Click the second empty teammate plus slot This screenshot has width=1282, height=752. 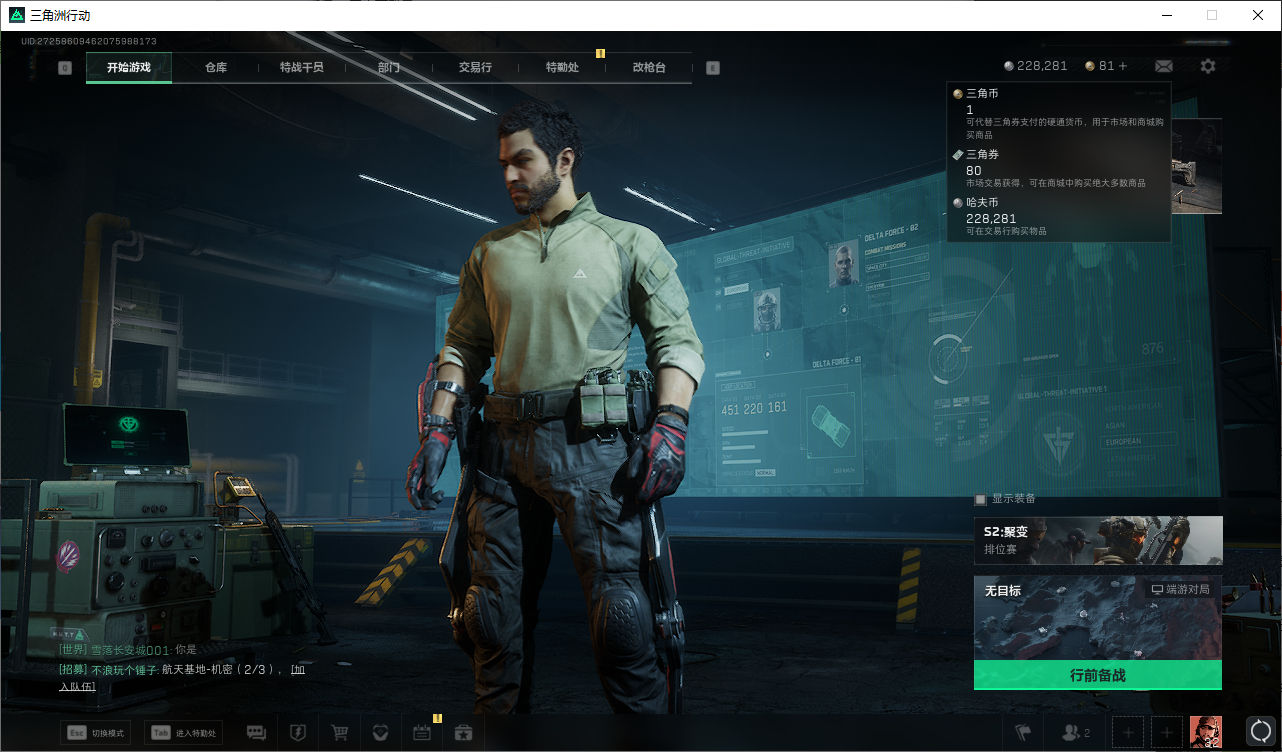click(x=1167, y=733)
